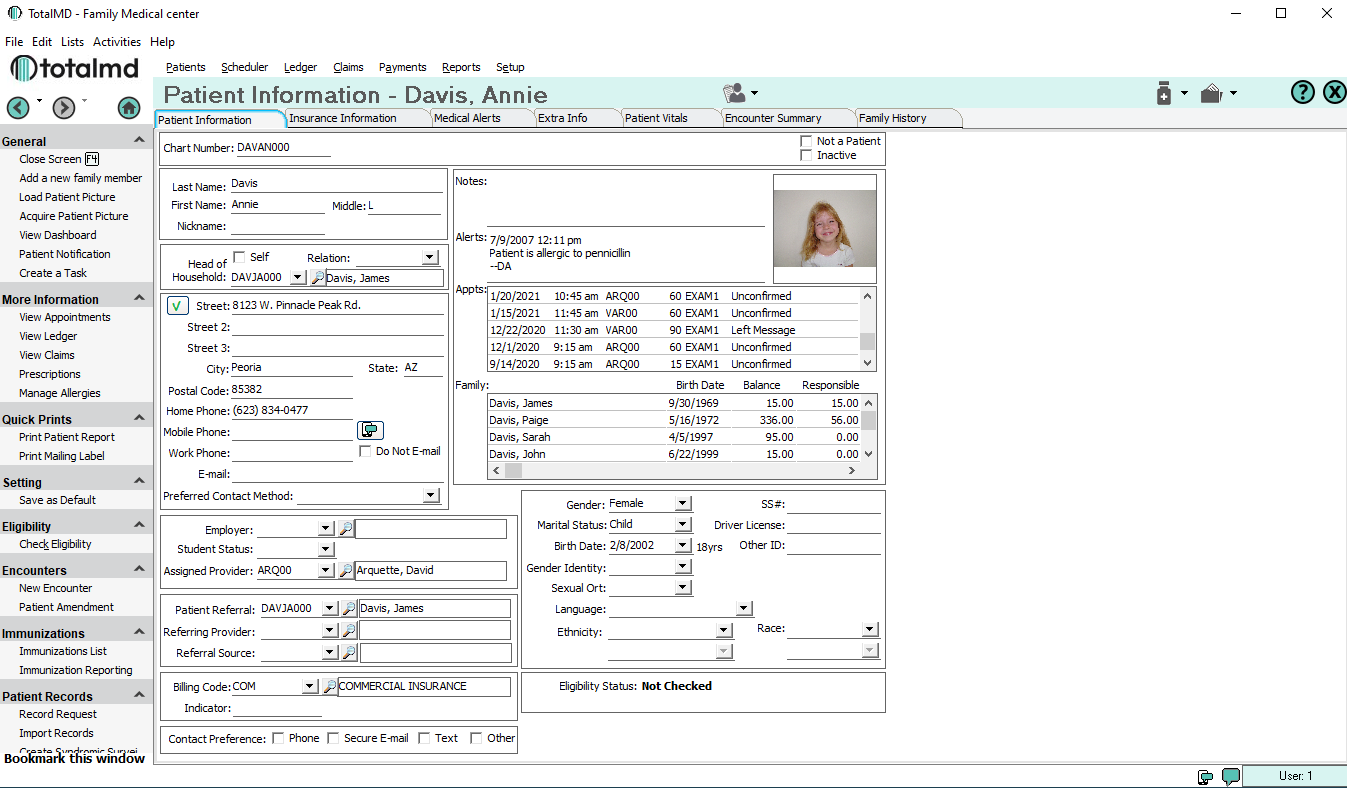1347x788 pixels.
Task: Expand the Preferred Contact Method dropdown
Action: [431, 496]
